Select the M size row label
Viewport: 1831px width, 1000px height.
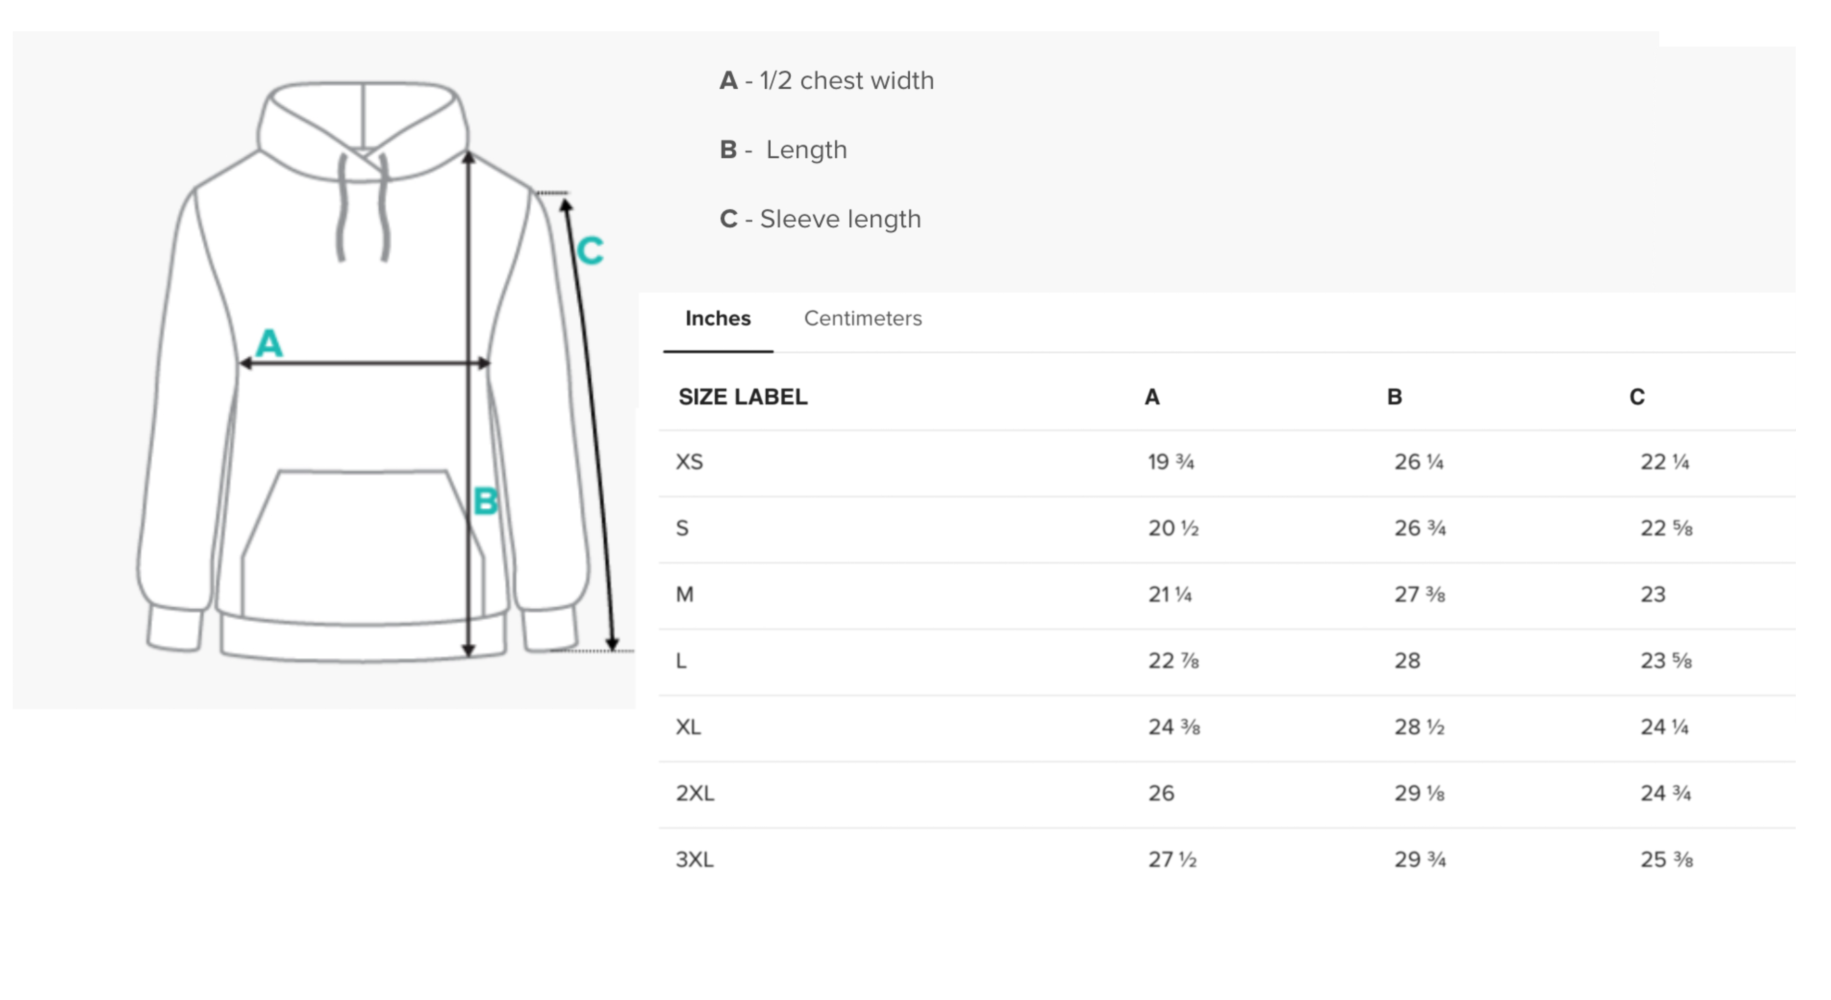click(684, 594)
